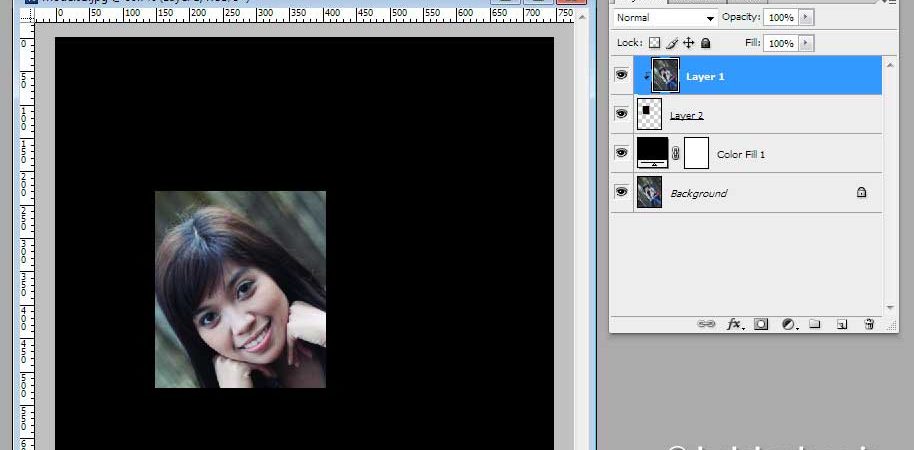Create a new layer group folder

click(815, 324)
